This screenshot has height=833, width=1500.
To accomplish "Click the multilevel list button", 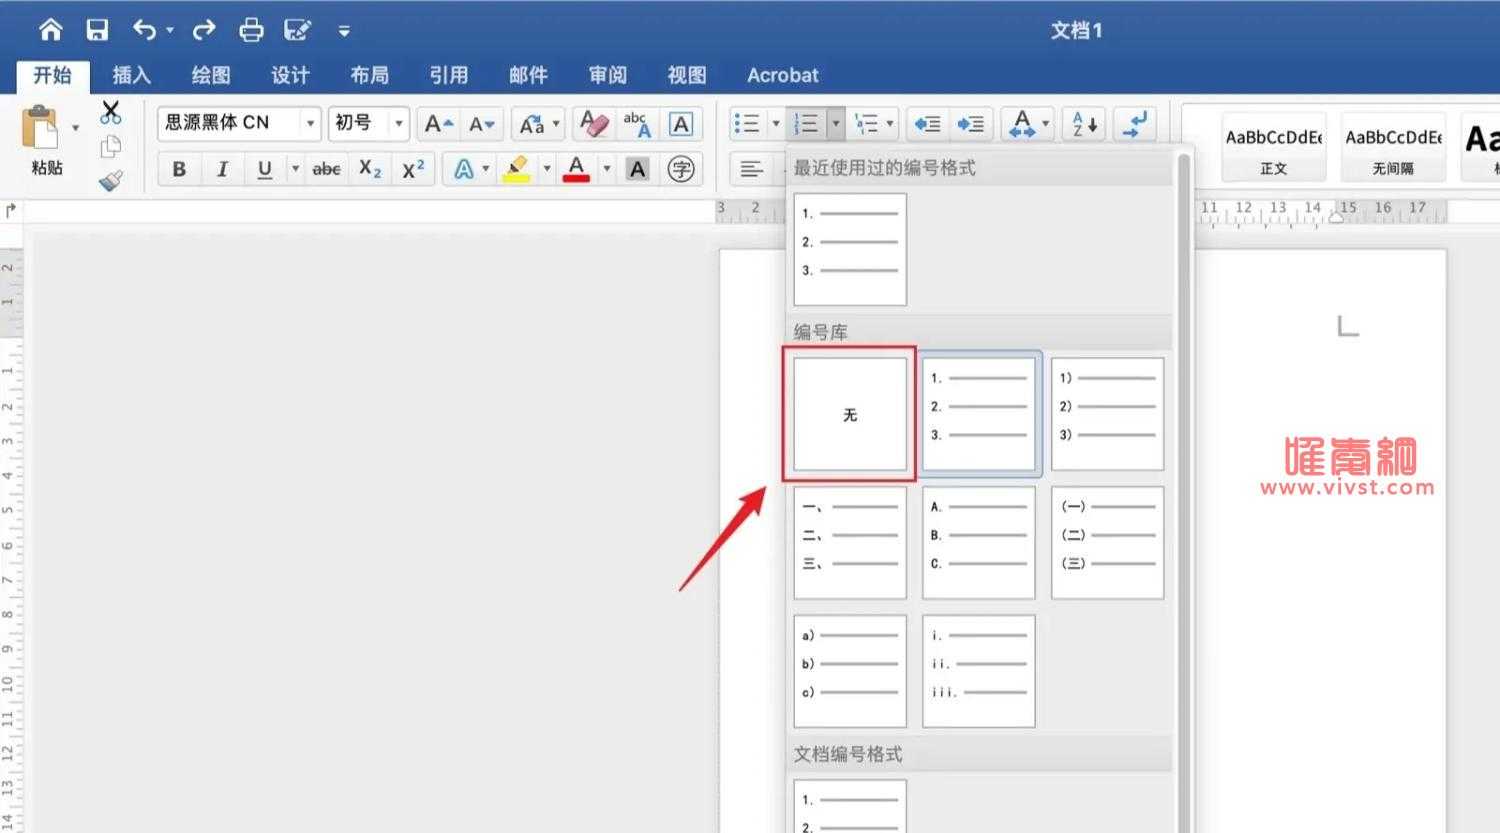I will (x=866, y=124).
